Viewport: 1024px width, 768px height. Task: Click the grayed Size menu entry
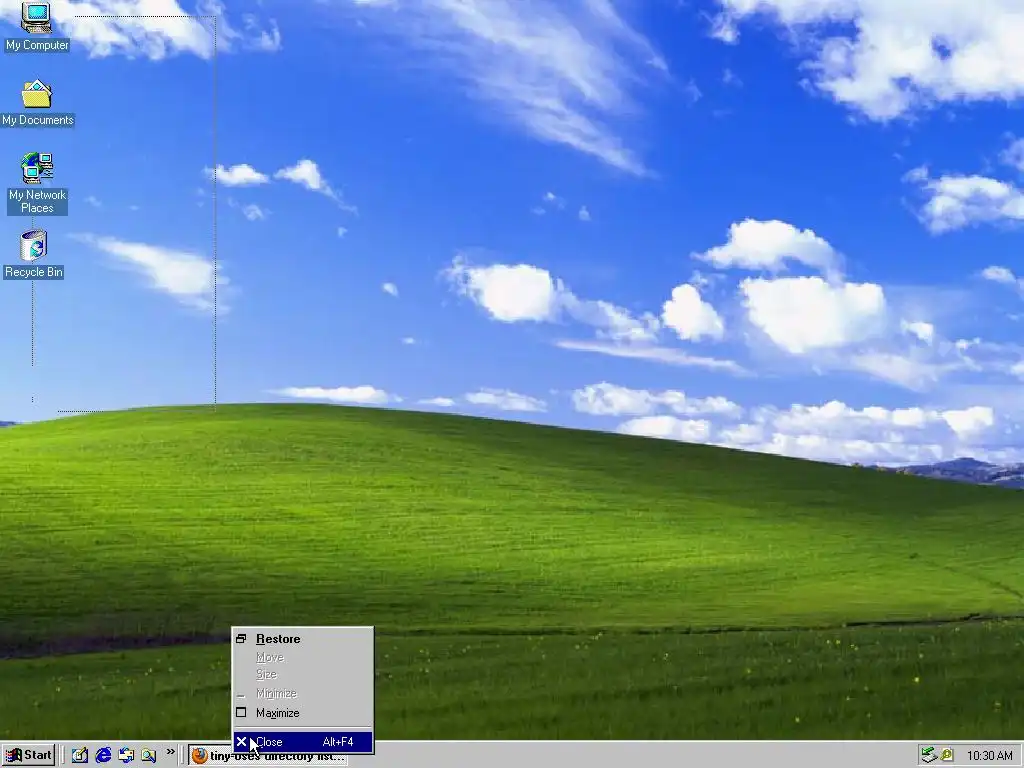click(303, 674)
